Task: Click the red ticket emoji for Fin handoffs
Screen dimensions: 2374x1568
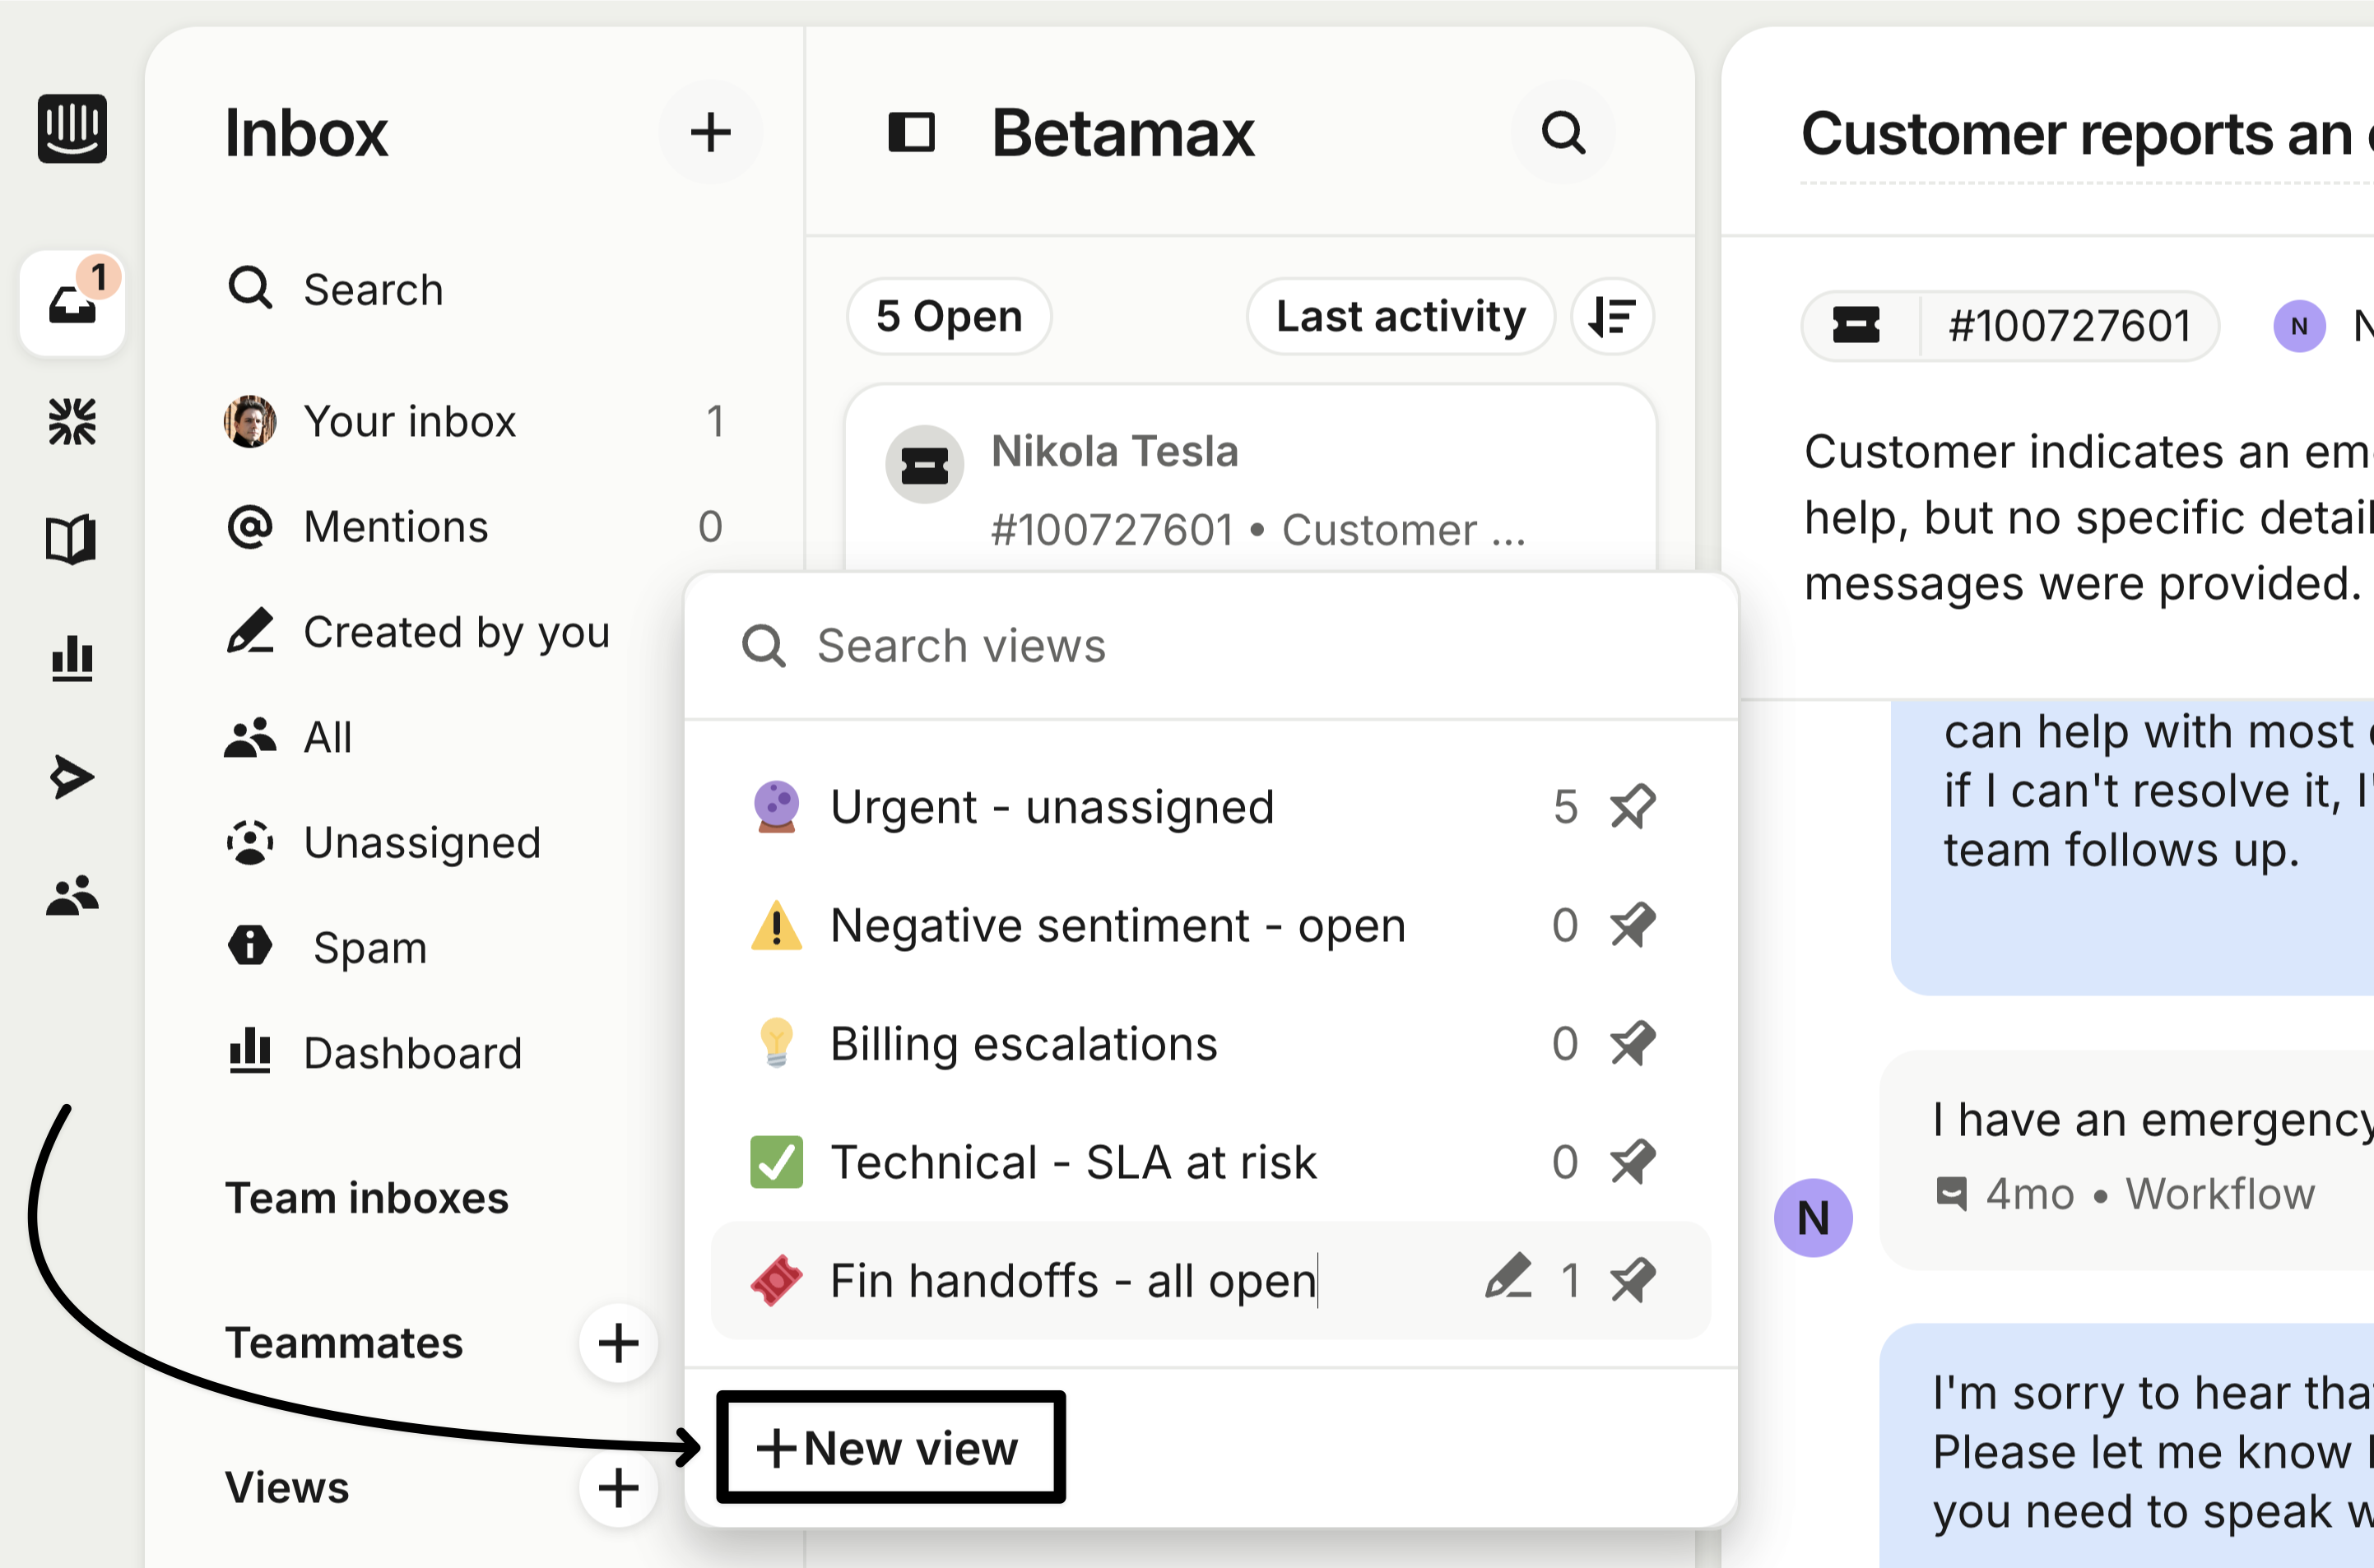Action: point(776,1281)
